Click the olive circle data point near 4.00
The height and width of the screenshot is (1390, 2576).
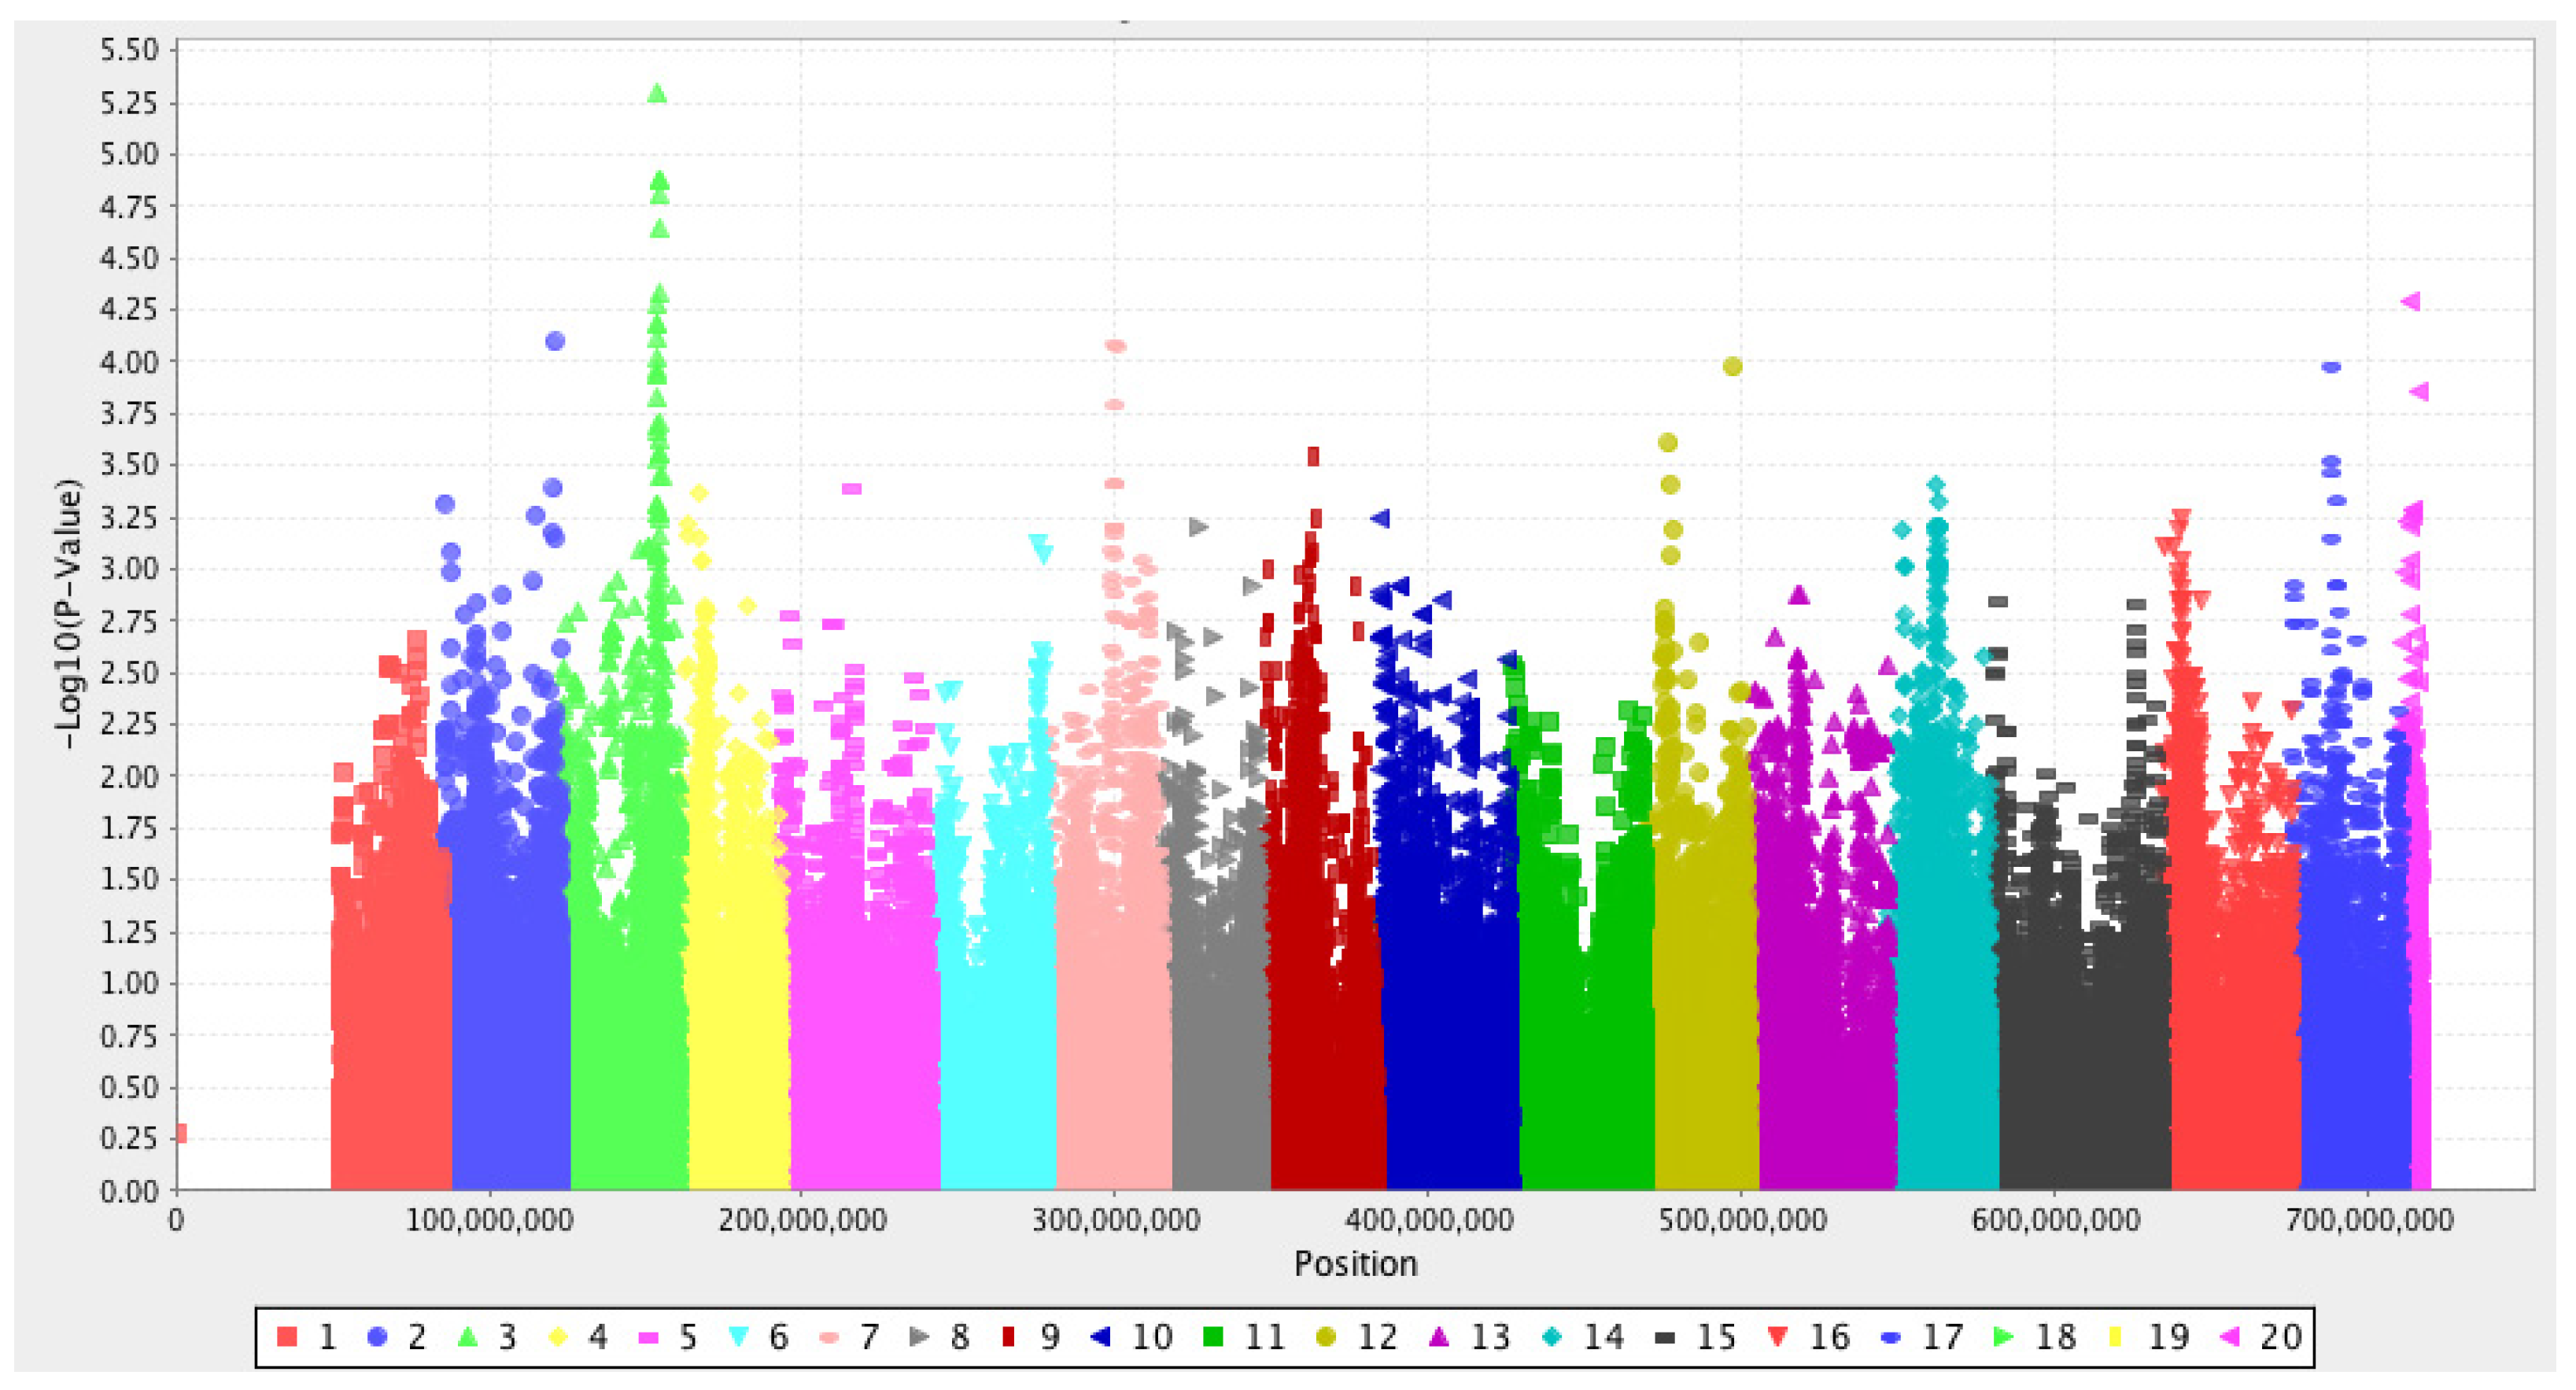pyautogui.click(x=1733, y=367)
